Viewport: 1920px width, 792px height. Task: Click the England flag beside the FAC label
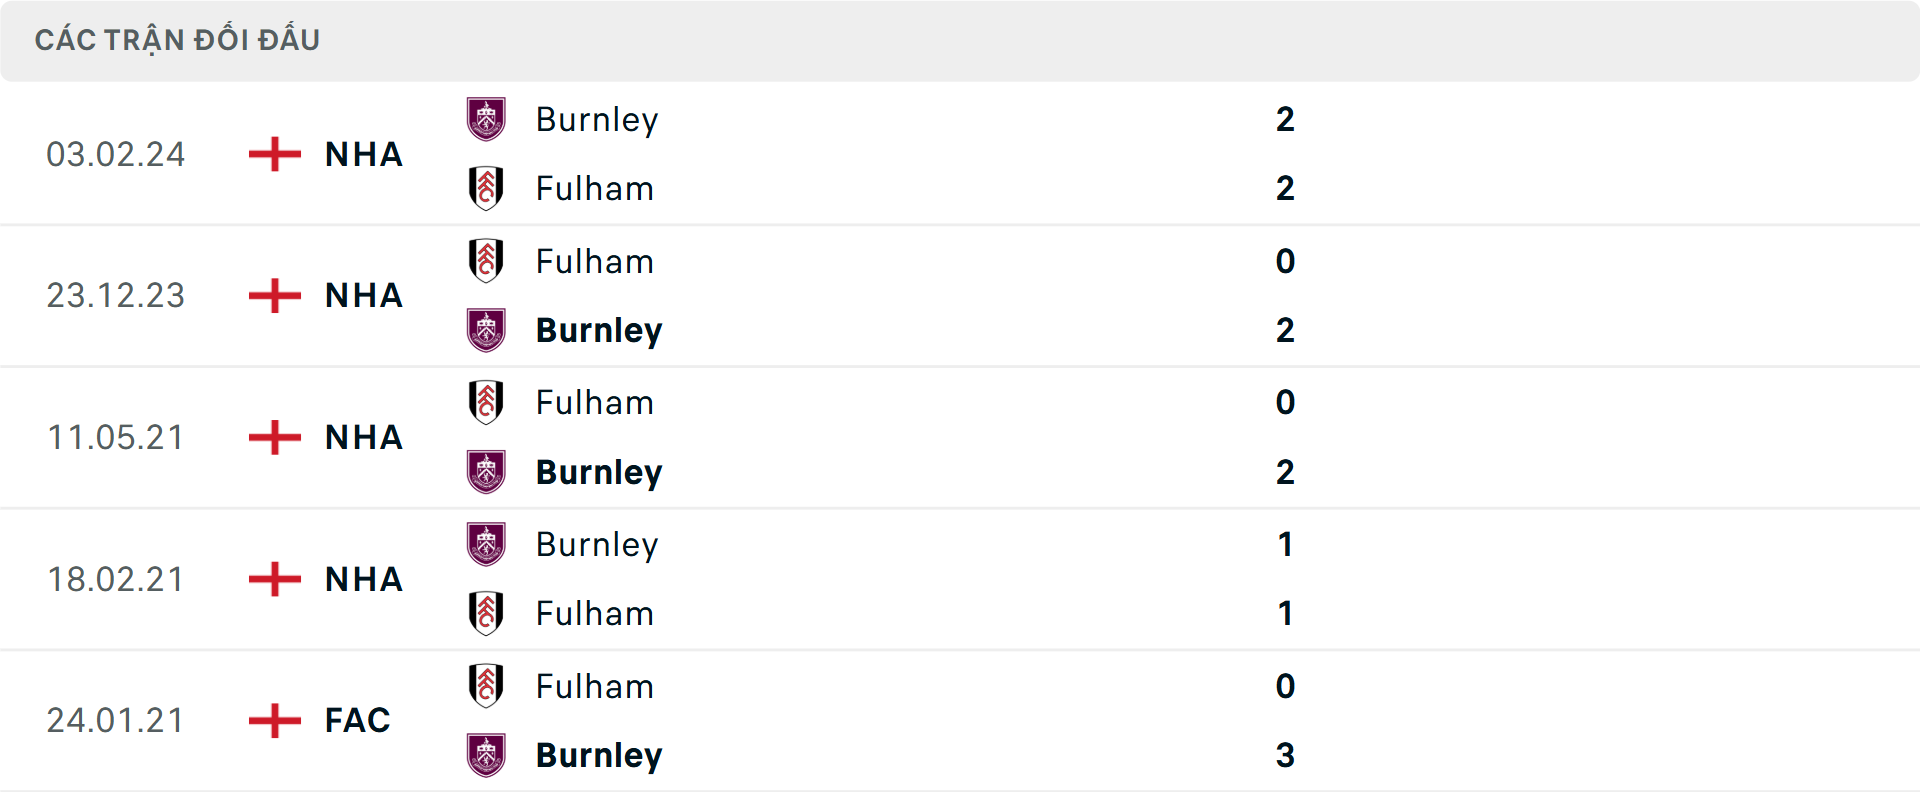click(x=273, y=720)
